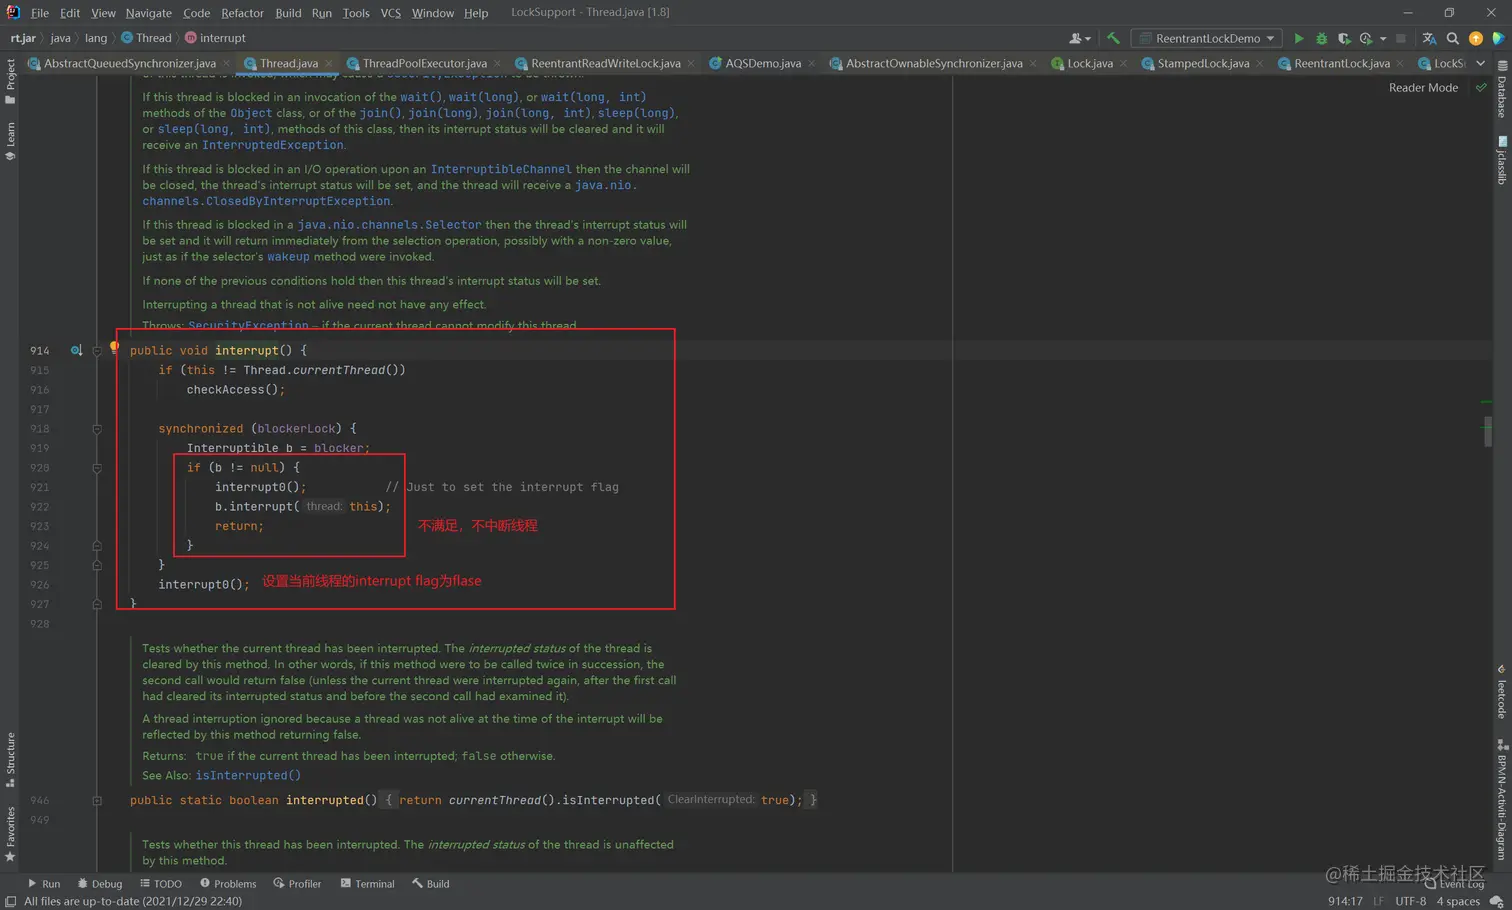Open the Debug tool window button

pyautogui.click(x=100, y=884)
